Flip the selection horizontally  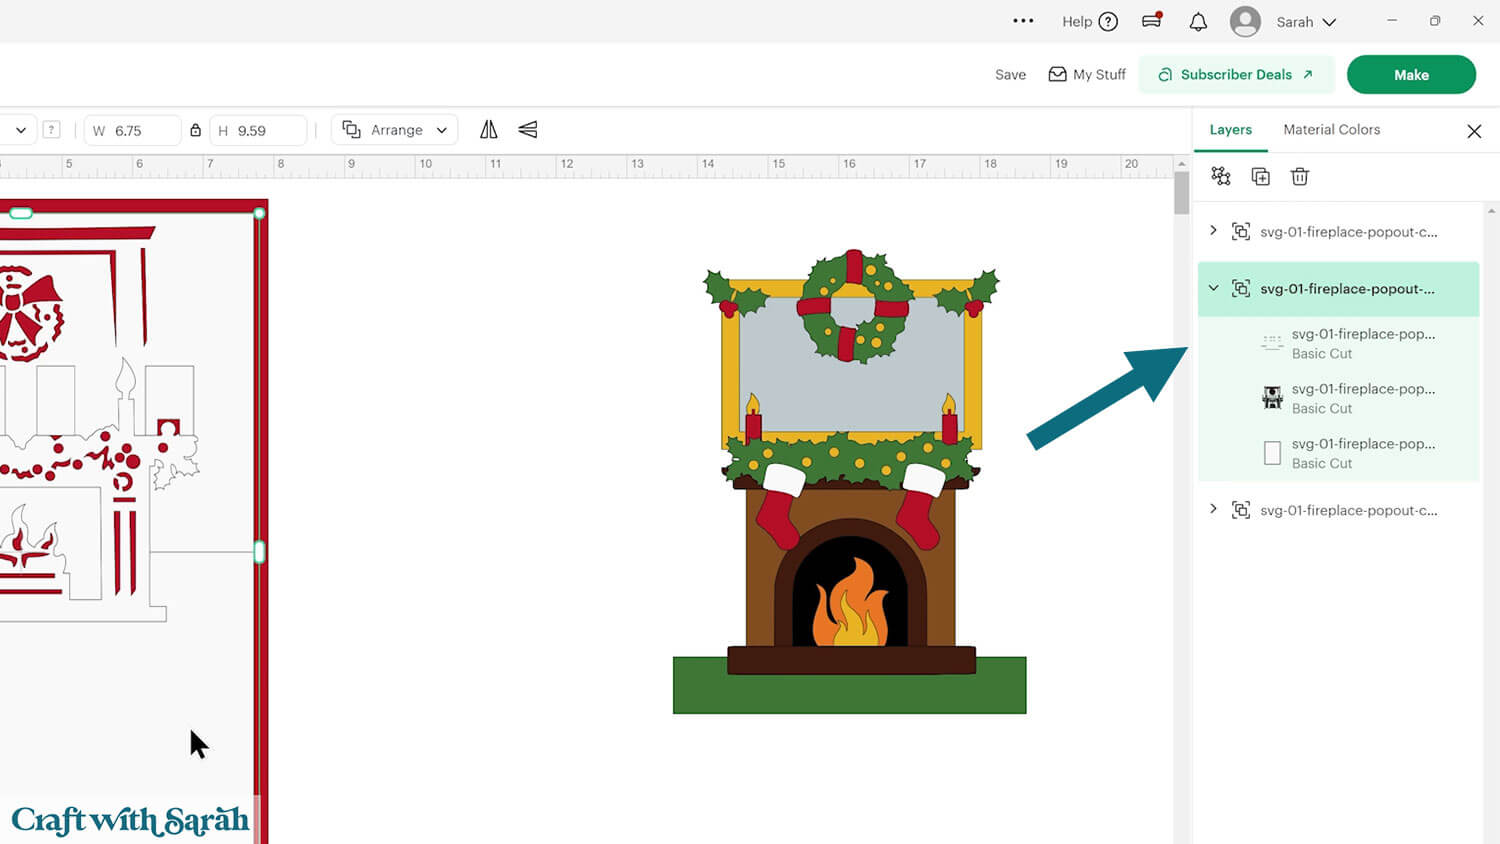(x=488, y=130)
